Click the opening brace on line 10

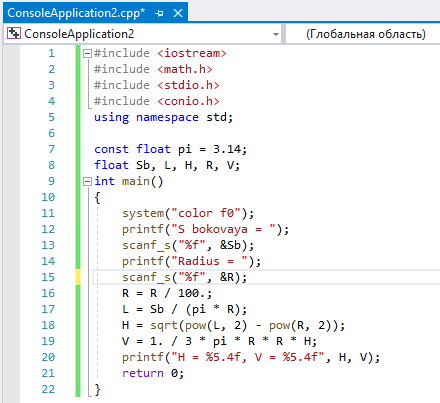(x=97, y=197)
